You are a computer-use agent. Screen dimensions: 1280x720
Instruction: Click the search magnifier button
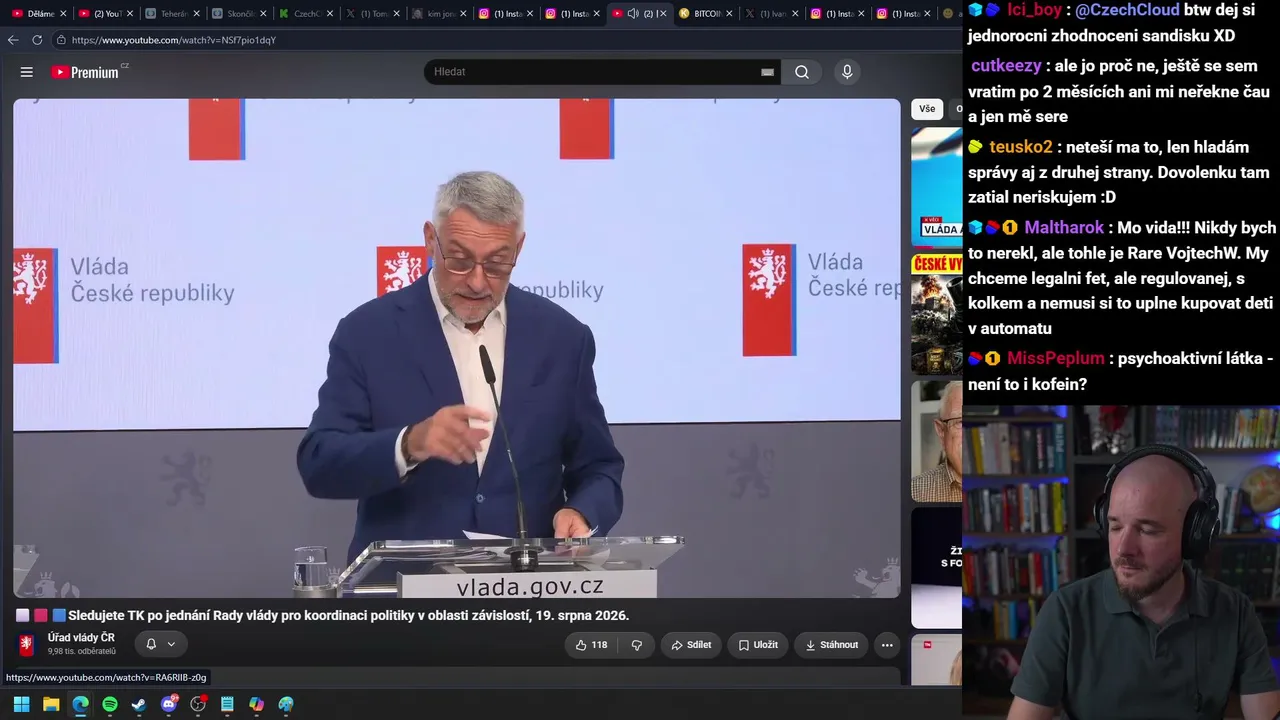(x=802, y=72)
